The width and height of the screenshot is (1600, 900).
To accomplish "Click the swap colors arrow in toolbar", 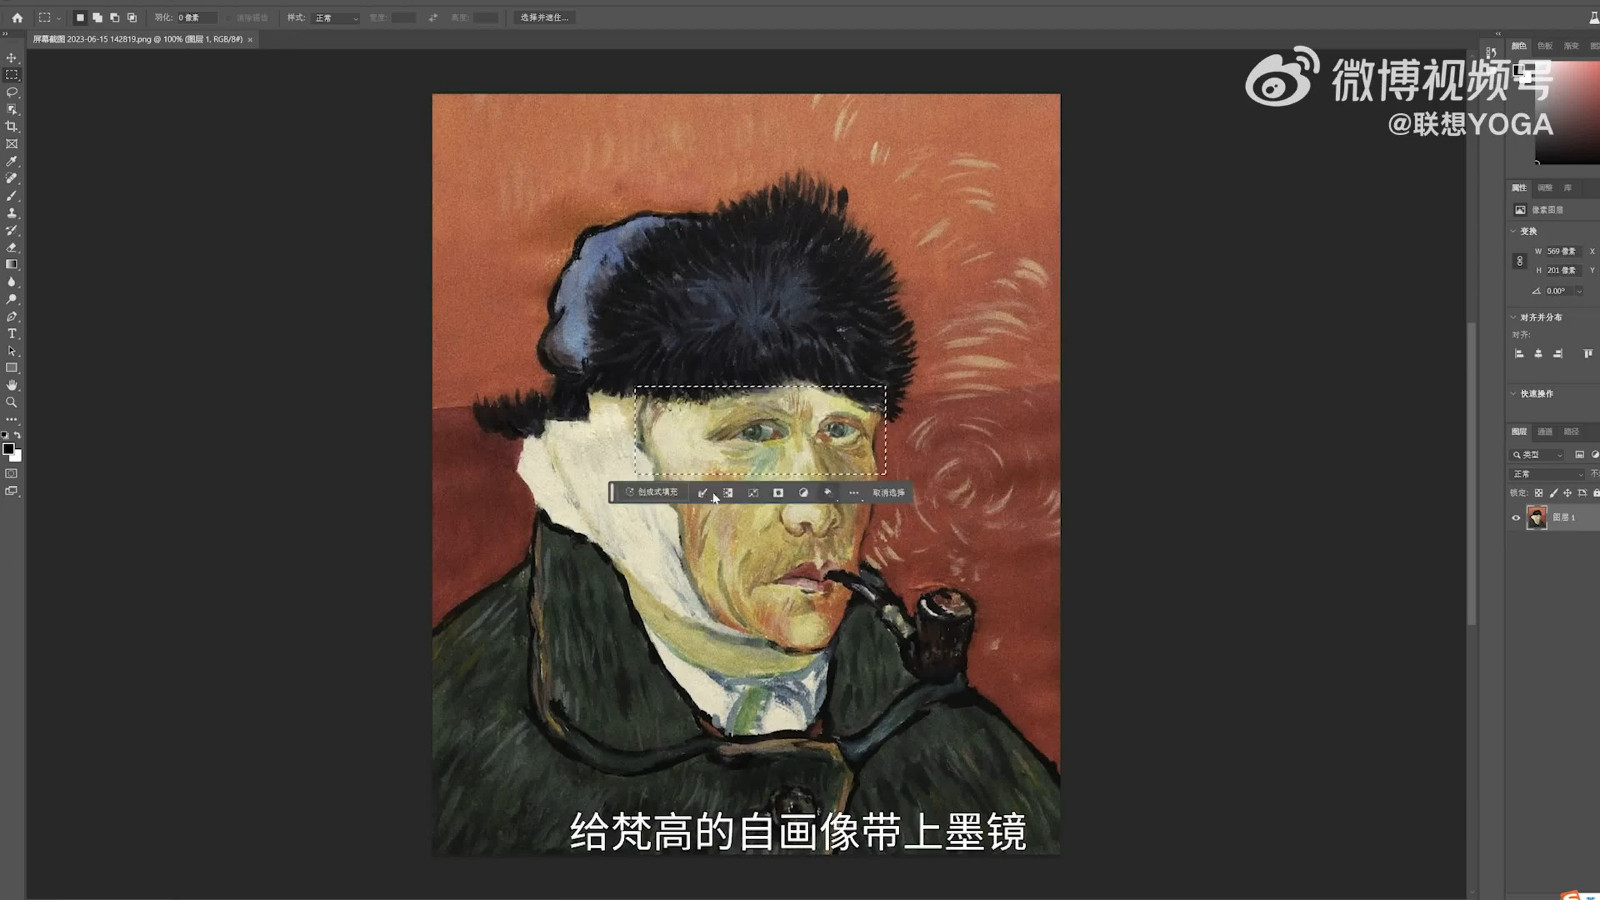I will click(17, 436).
